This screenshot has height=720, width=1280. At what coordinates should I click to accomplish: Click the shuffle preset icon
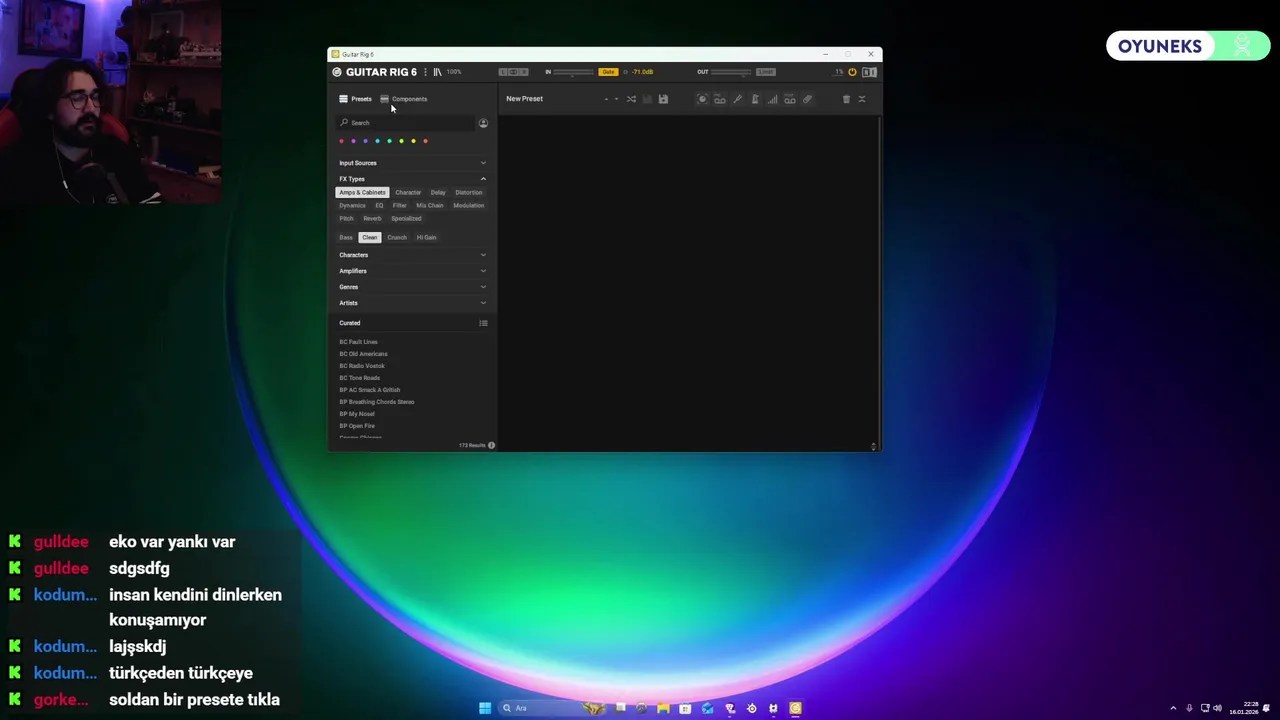coord(631,99)
